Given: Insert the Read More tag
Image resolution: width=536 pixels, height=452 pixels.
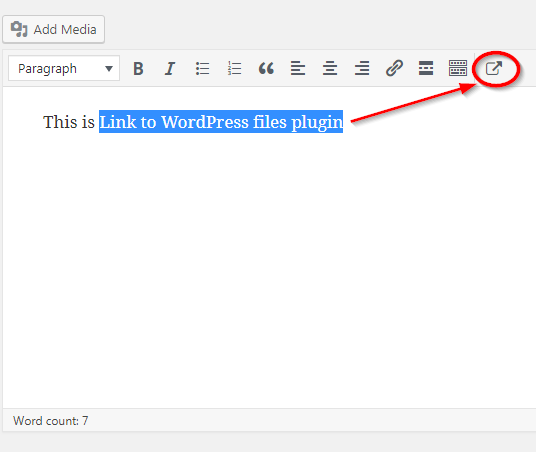Looking at the screenshot, I should (x=426, y=68).
